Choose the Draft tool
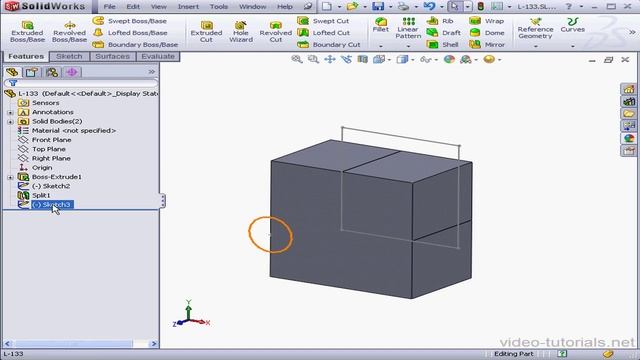Screen dimensions: 640x360 [x=444, y=33]
